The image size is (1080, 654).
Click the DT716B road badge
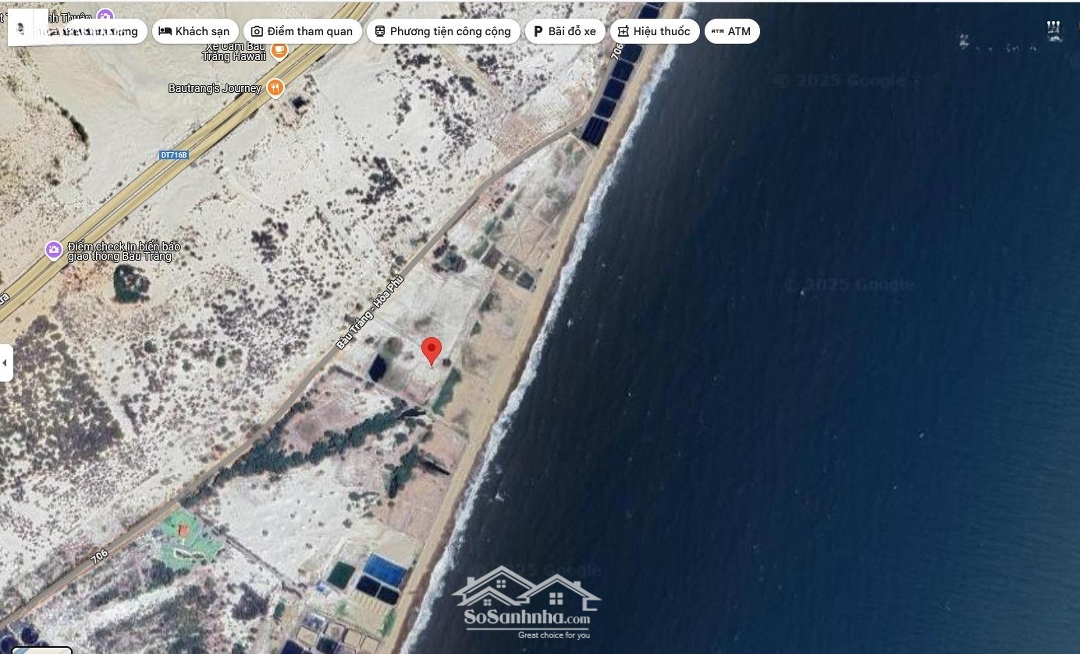(173, 155)
